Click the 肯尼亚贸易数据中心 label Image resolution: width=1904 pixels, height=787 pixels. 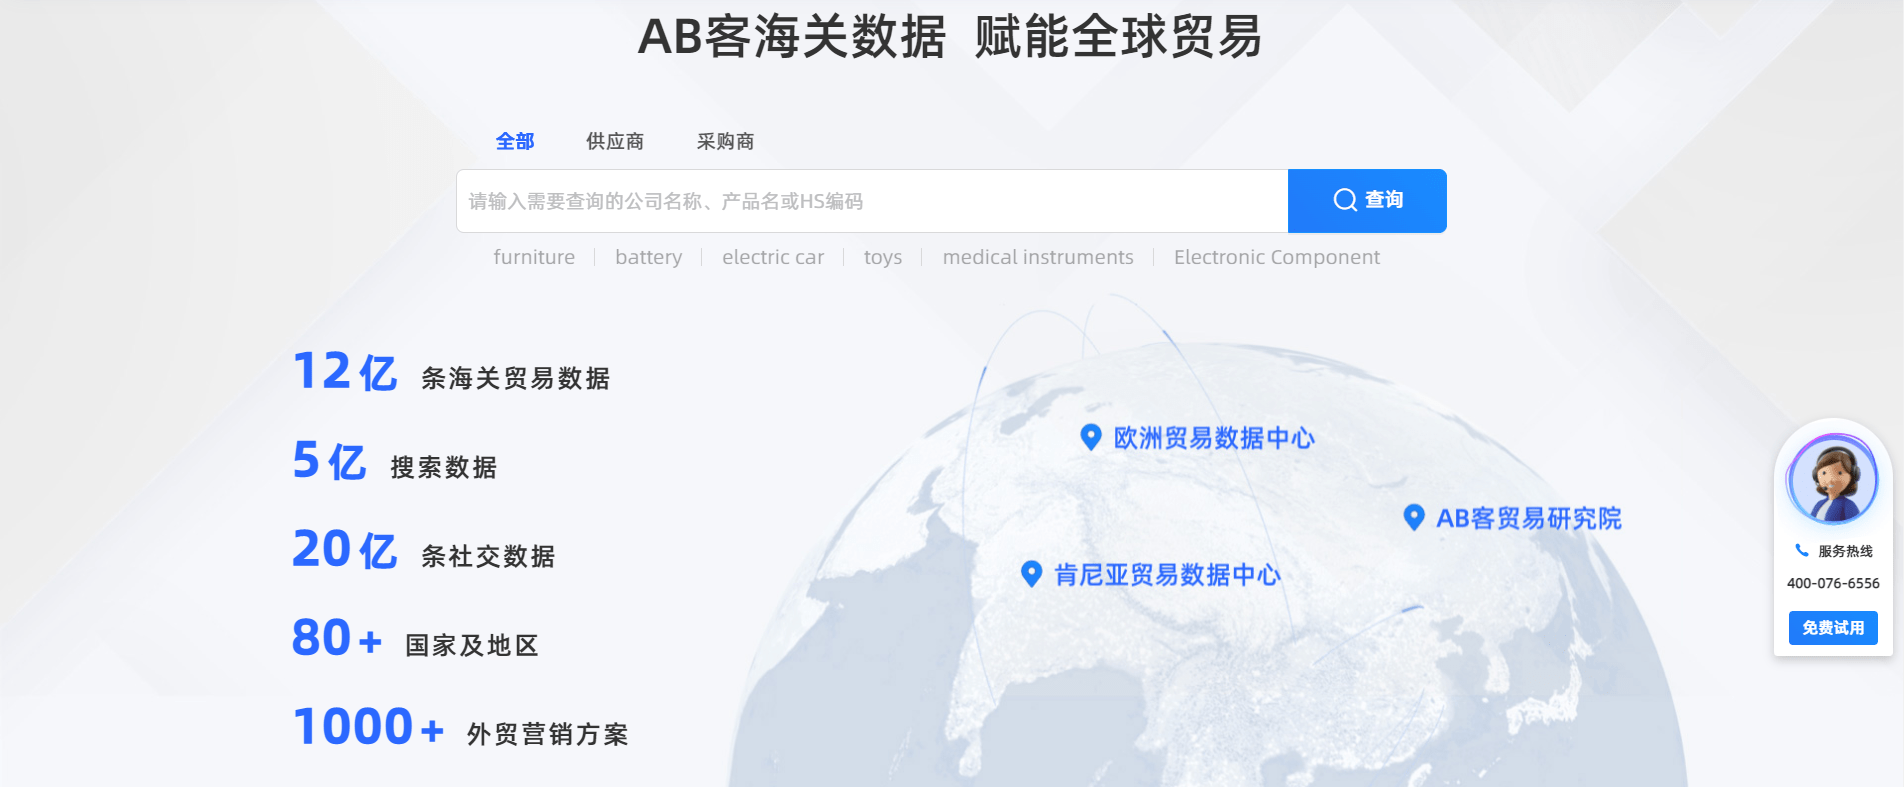[x=1167, y=575]
